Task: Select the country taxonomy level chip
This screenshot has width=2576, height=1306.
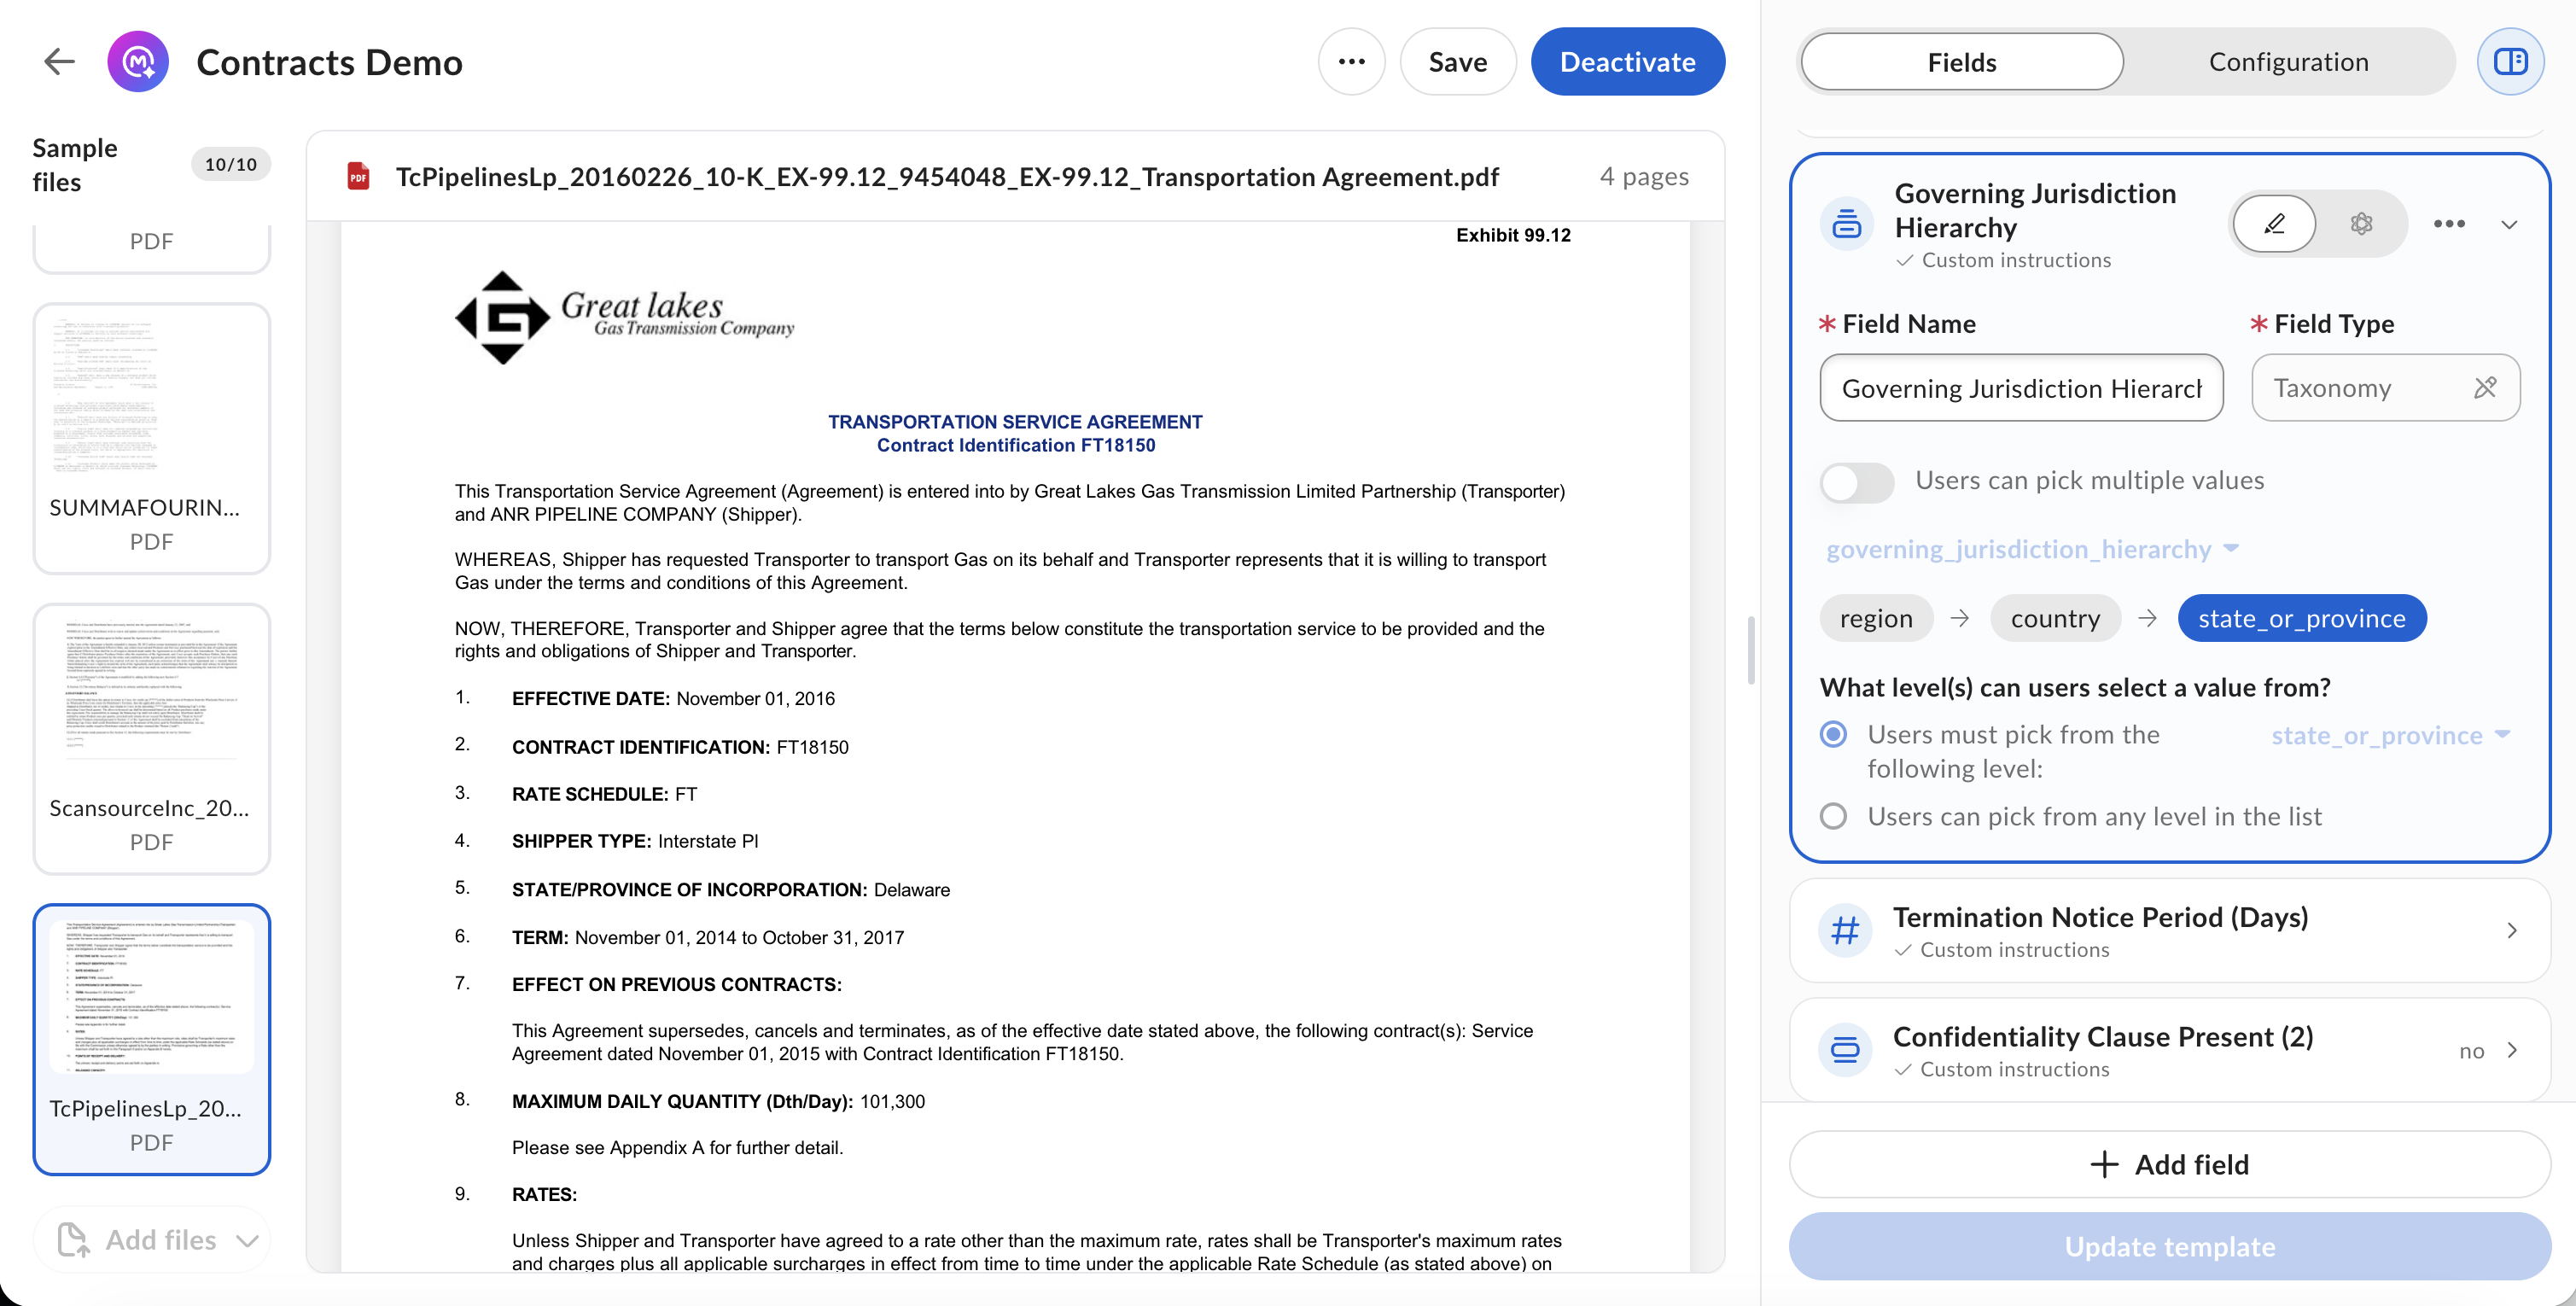Action: click(2055, 619)
